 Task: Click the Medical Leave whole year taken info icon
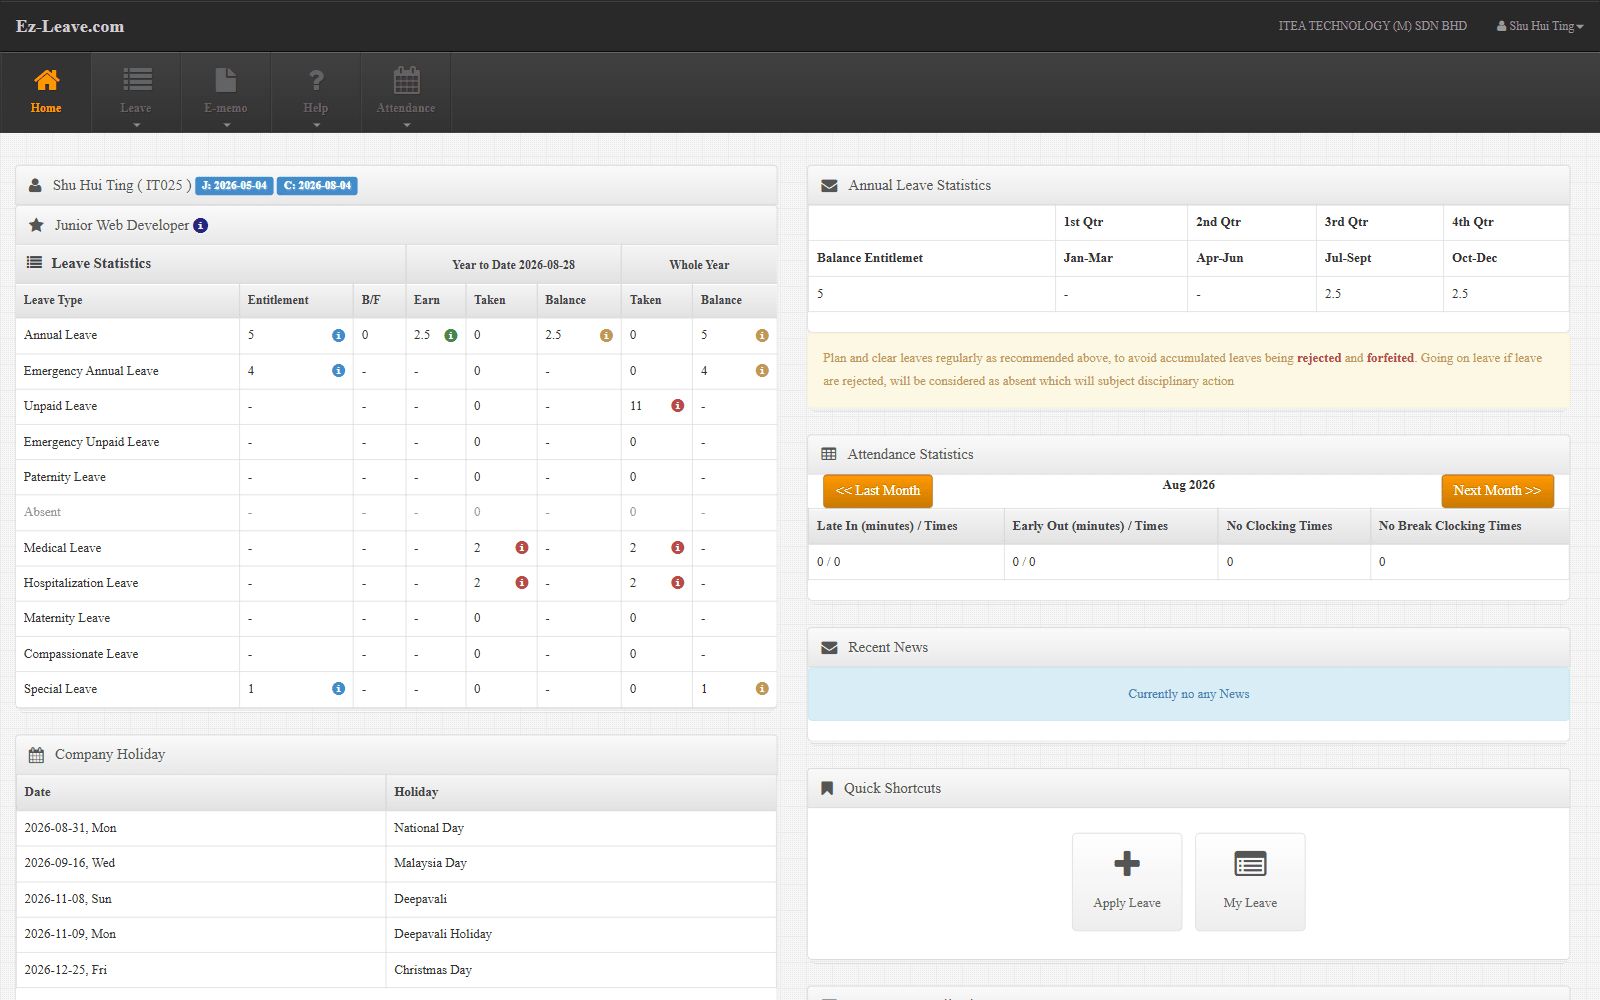tap(678, 548)
